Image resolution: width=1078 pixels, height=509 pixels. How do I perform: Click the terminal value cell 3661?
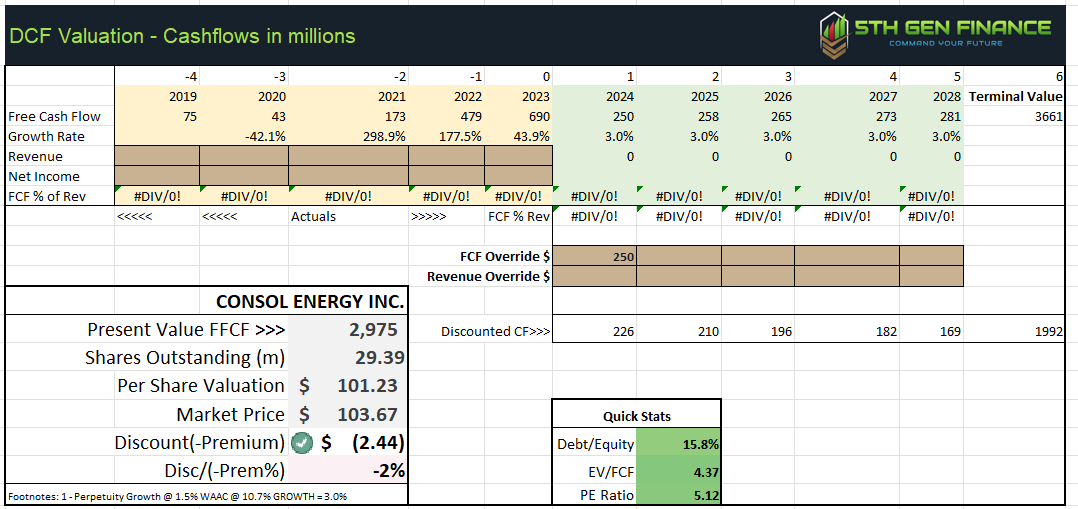[x=1050, y=116]
